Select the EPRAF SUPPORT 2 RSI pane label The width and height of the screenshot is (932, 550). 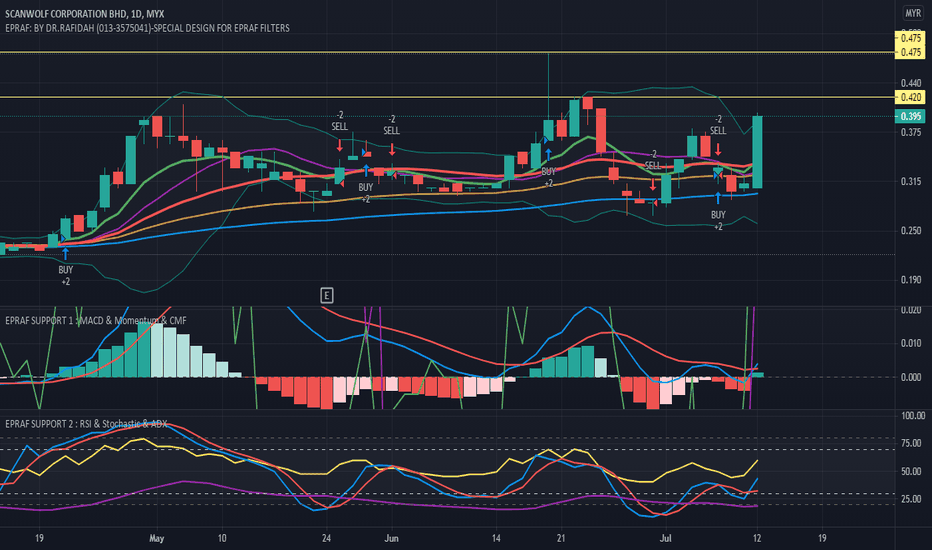click(86, 424)
